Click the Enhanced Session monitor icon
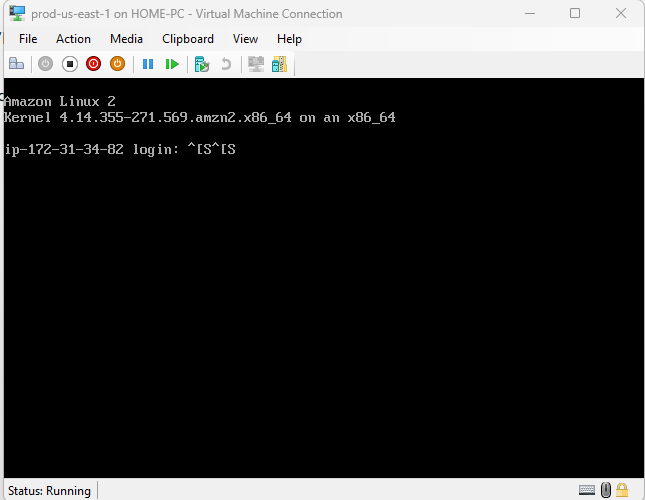Image resolution: width=645 pixels, height=500 pixels. [256, 64]
